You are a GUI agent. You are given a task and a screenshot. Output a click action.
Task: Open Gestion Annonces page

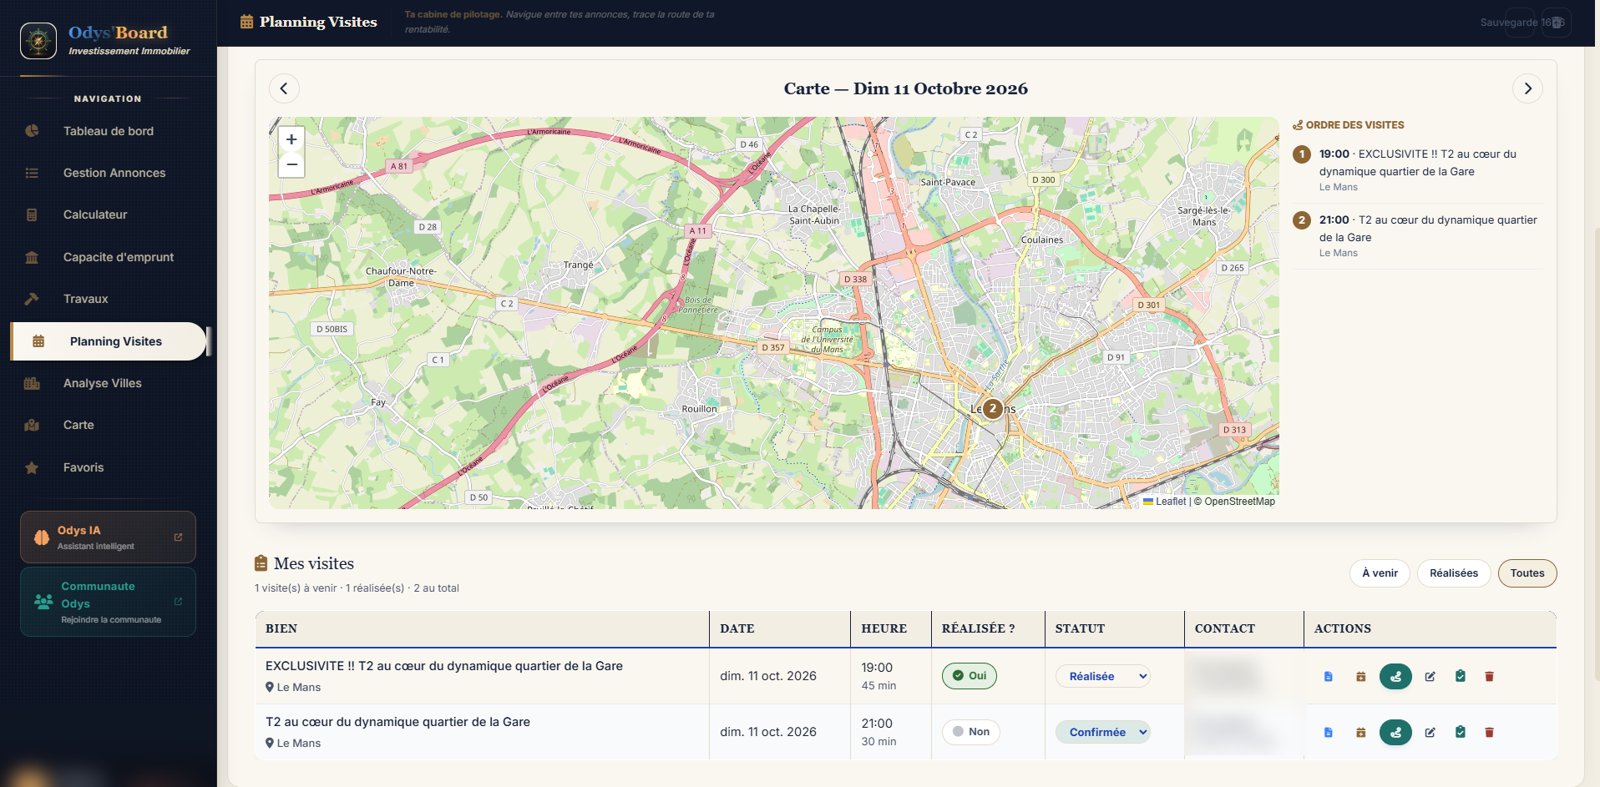click(108, 173)
